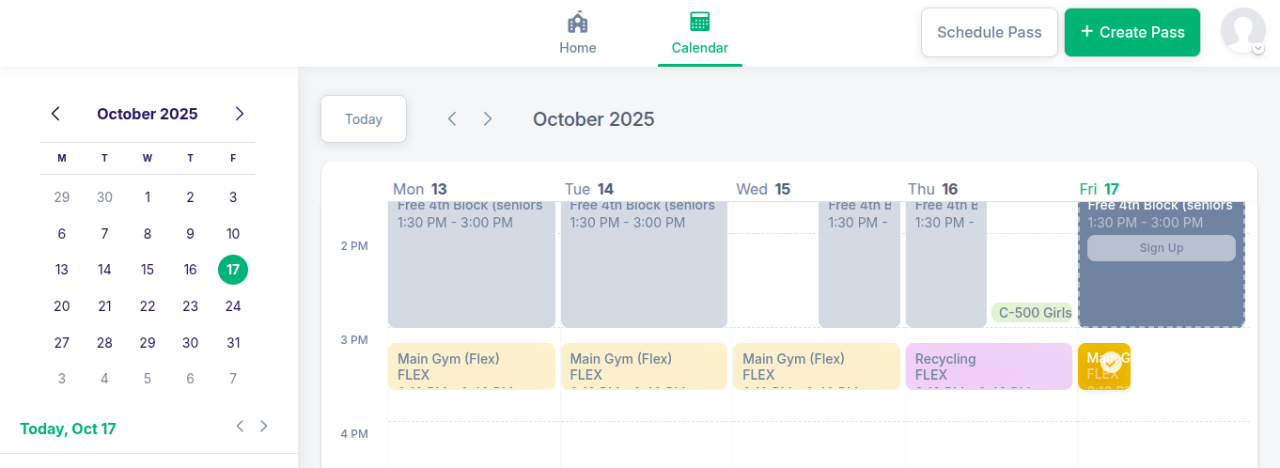
Task: Navigate to previous week in calendar view
Action: pos(452,119)
